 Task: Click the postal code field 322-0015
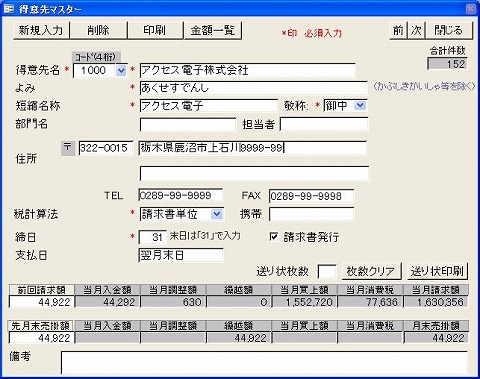point(106,148)
